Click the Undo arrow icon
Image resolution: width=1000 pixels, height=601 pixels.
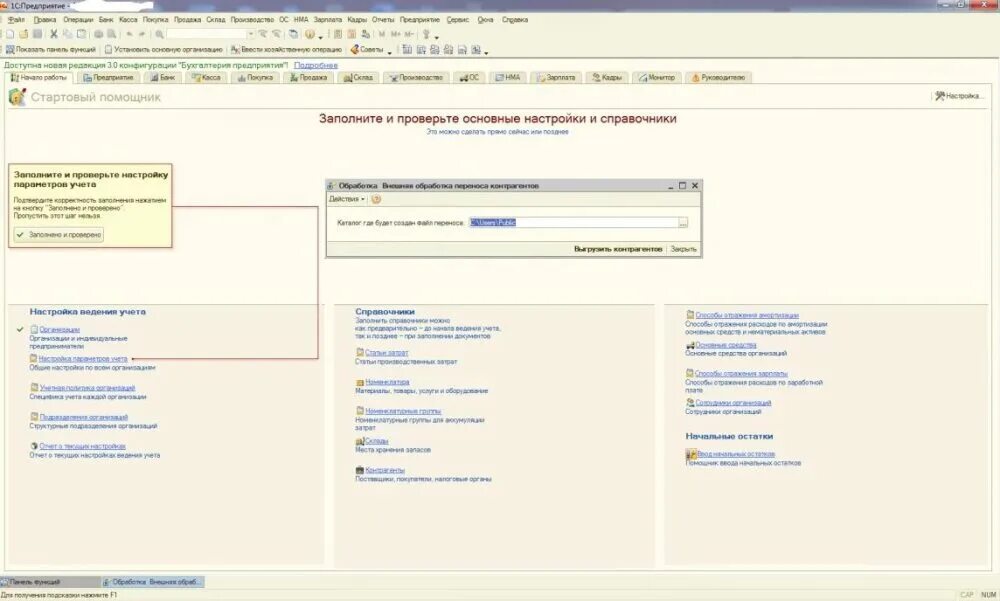[129, 34]
